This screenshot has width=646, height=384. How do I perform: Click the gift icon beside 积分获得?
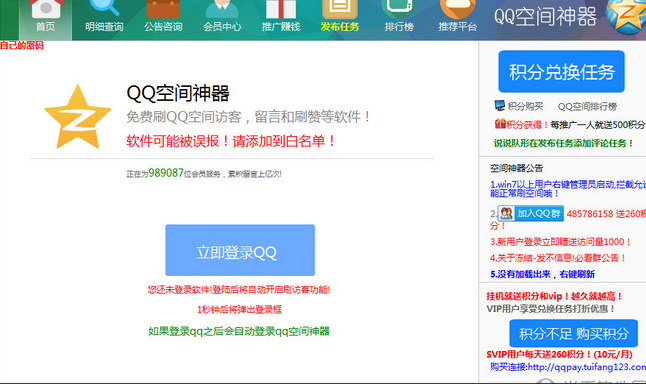pyautogui.click(x=500, y=124)
